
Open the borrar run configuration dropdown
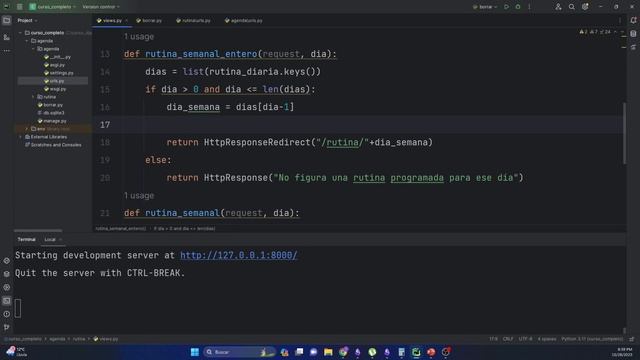(x=485, y=7)
